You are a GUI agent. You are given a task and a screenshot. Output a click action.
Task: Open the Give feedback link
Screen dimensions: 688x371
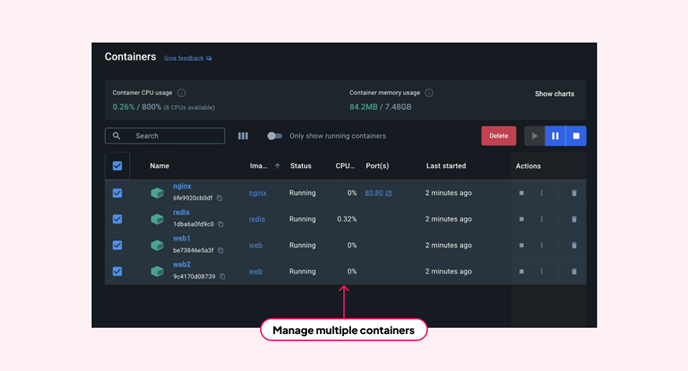click(188, 58)
